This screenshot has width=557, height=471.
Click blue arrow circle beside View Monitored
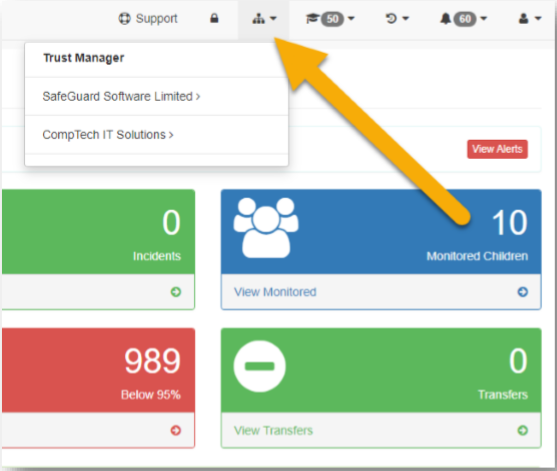point(522,292)
